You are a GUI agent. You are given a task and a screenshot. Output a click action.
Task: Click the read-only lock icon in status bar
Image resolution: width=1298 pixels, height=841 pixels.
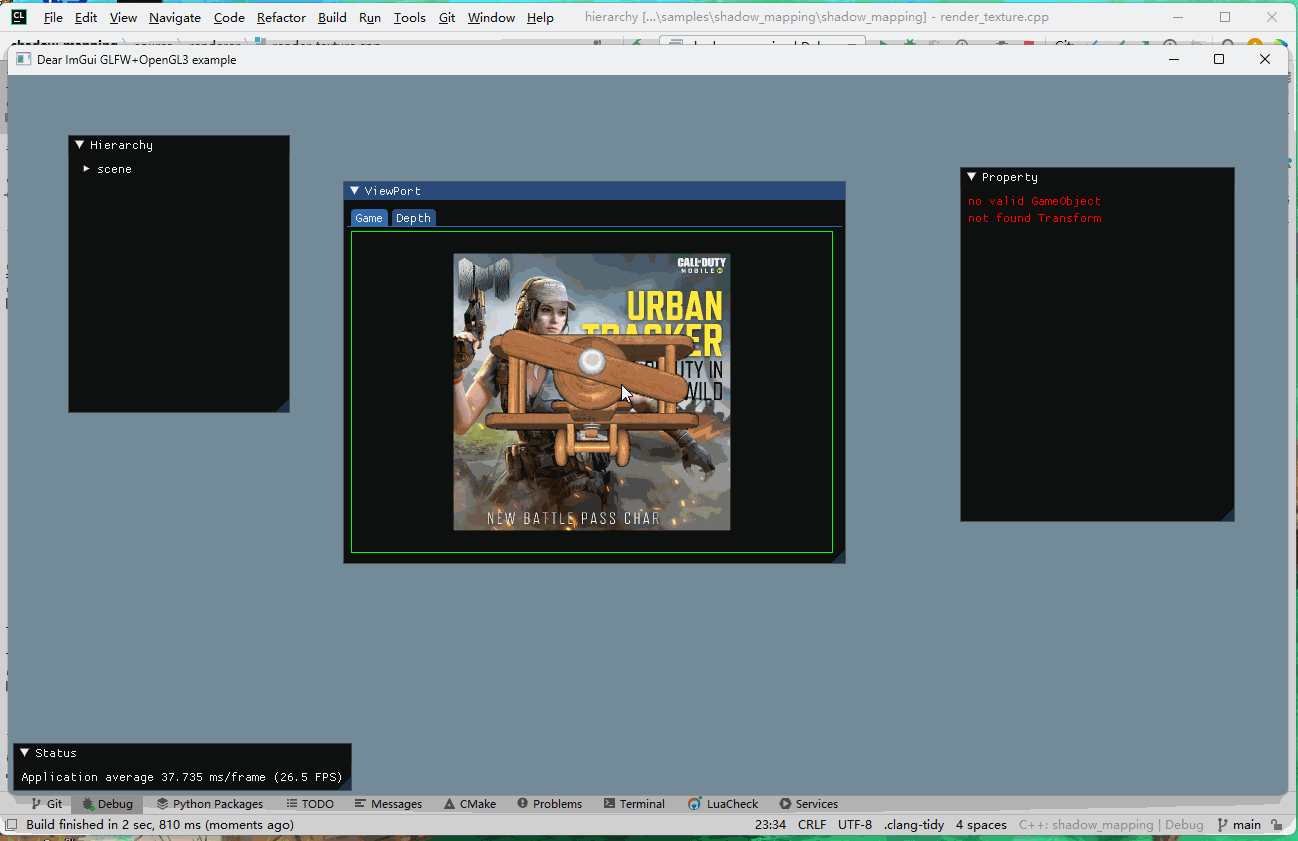(x=1276, y=825)
